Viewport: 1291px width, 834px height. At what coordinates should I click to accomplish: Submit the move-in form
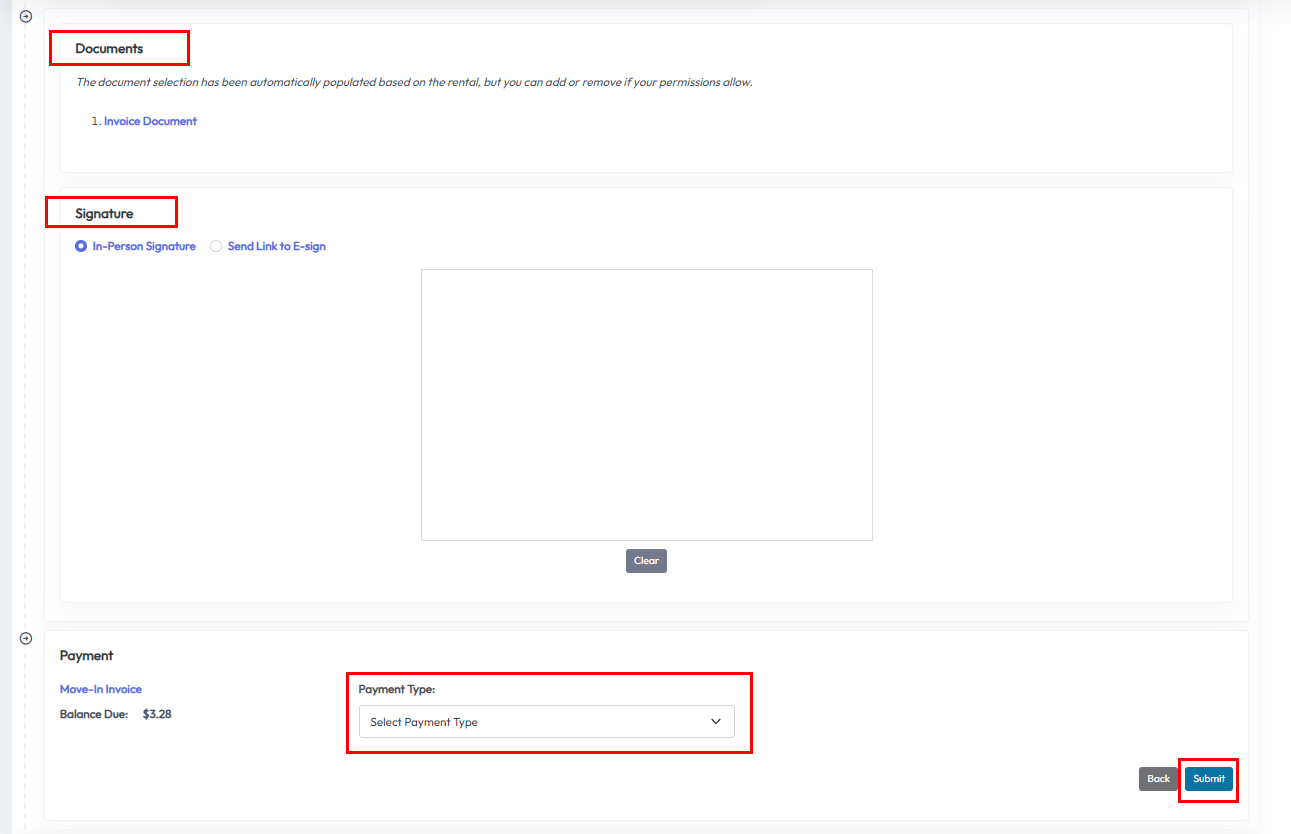[x=1208, y=779]
